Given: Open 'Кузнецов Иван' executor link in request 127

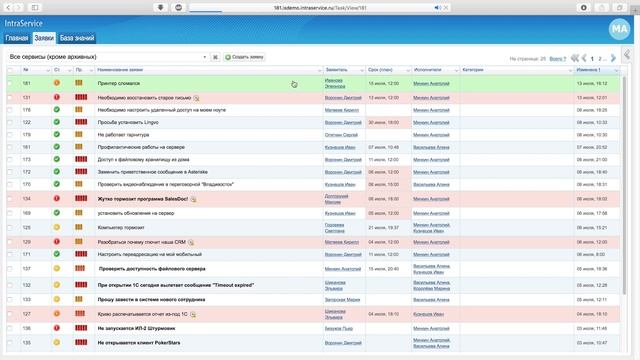Looking at the screenshot, I should tap(428, 314).
